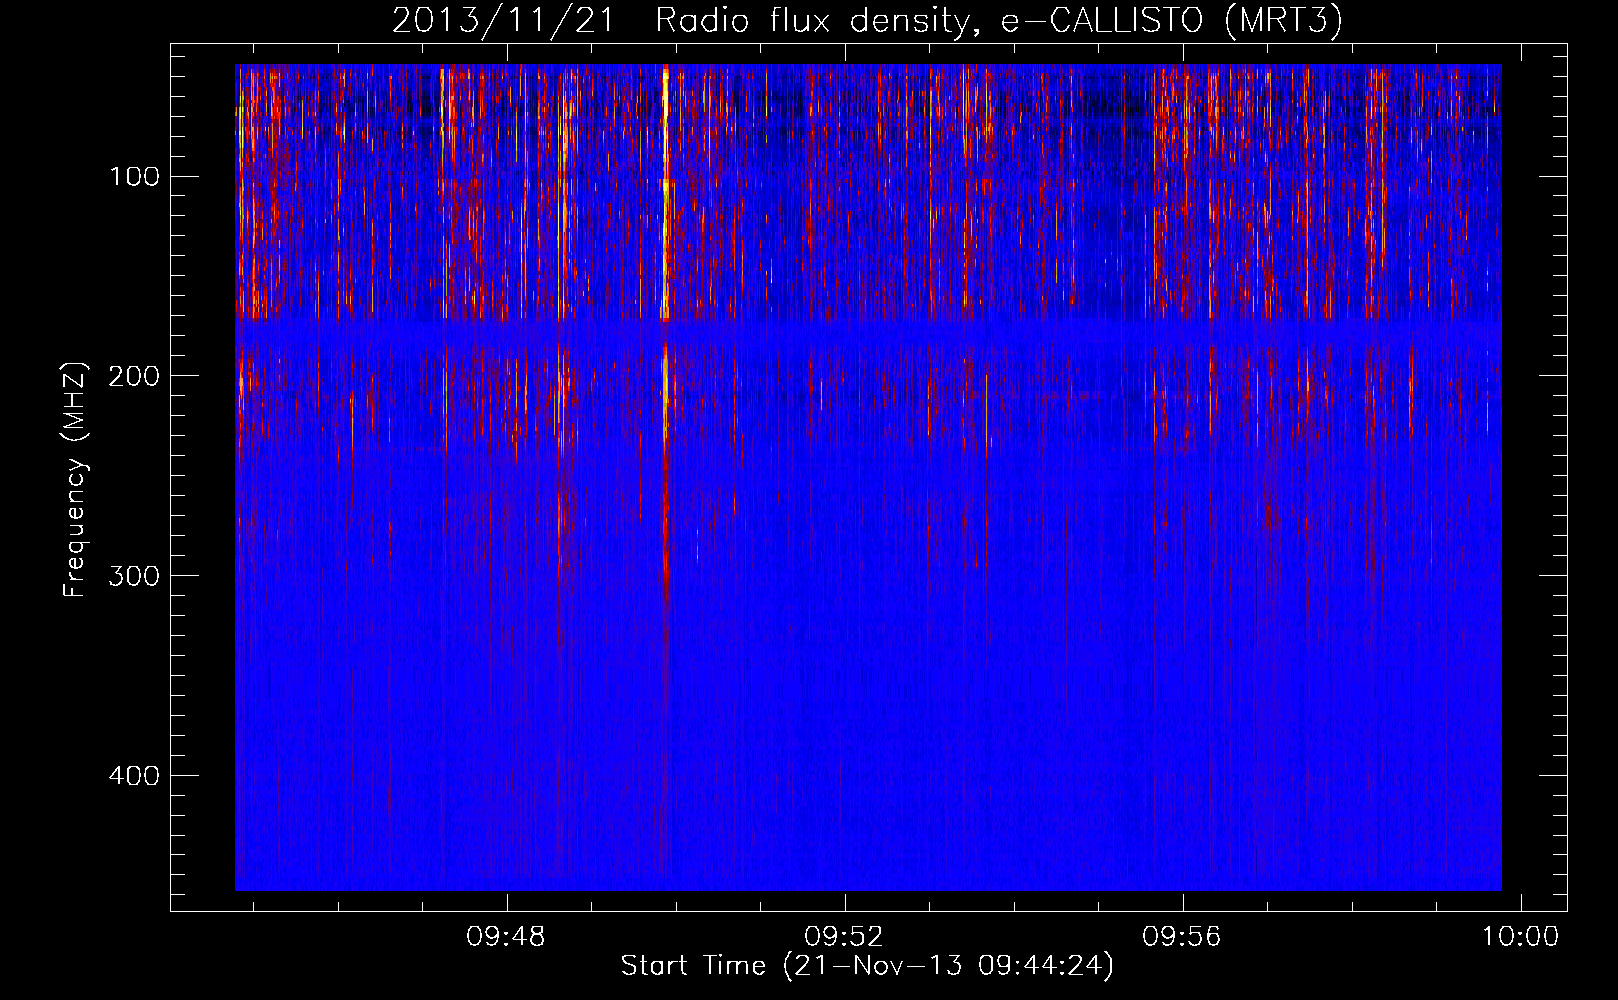Click the '300' frequency tick label

pyautogui.click(x=134, y=576)
